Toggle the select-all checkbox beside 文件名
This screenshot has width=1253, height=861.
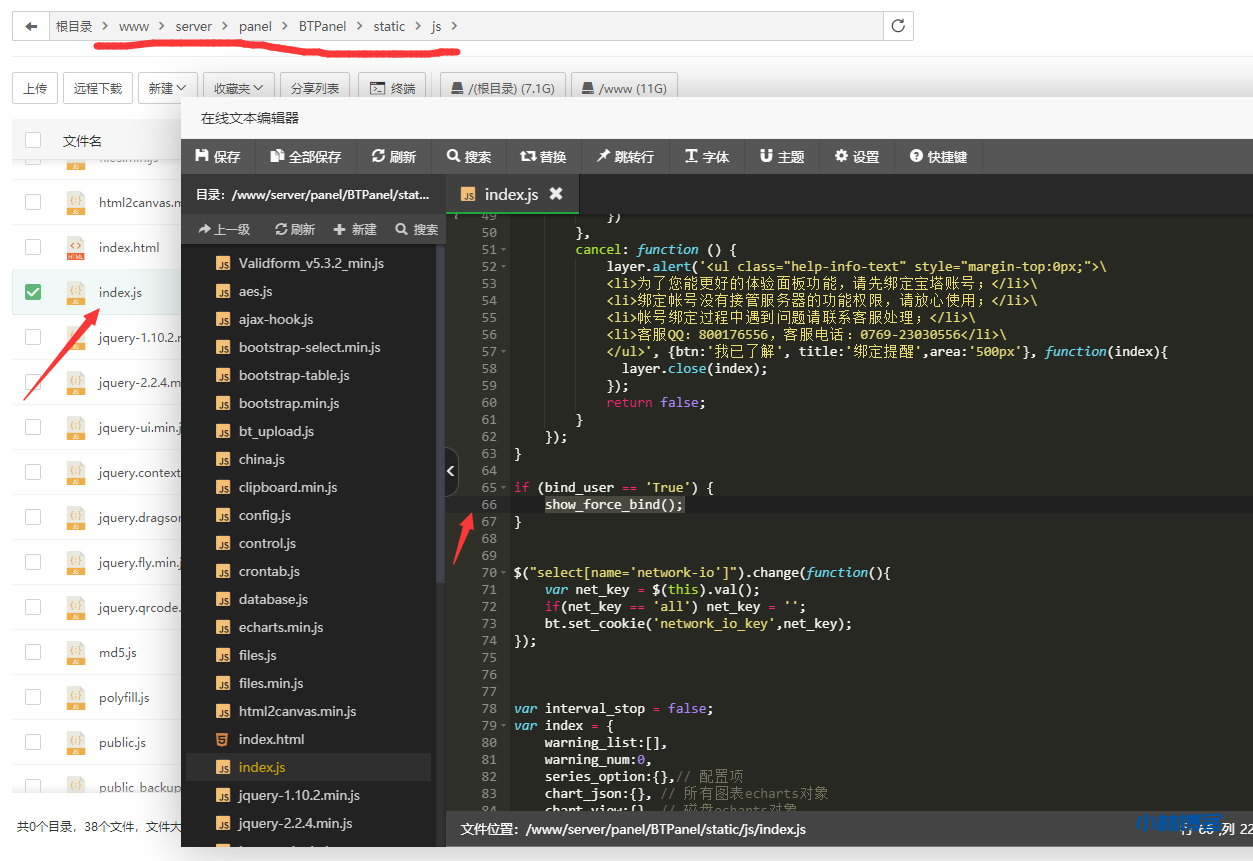pyautogui.click(x=33, y=141)
